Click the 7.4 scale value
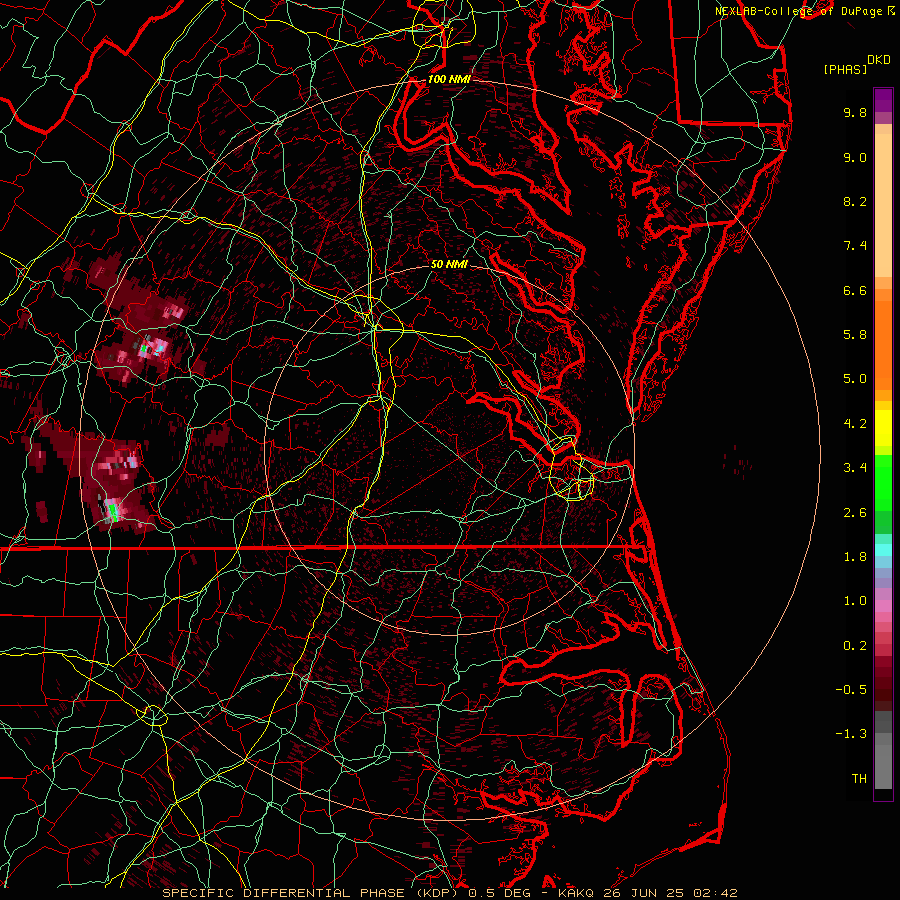Screen dimensions: 900x900 (x=855, y=246)
